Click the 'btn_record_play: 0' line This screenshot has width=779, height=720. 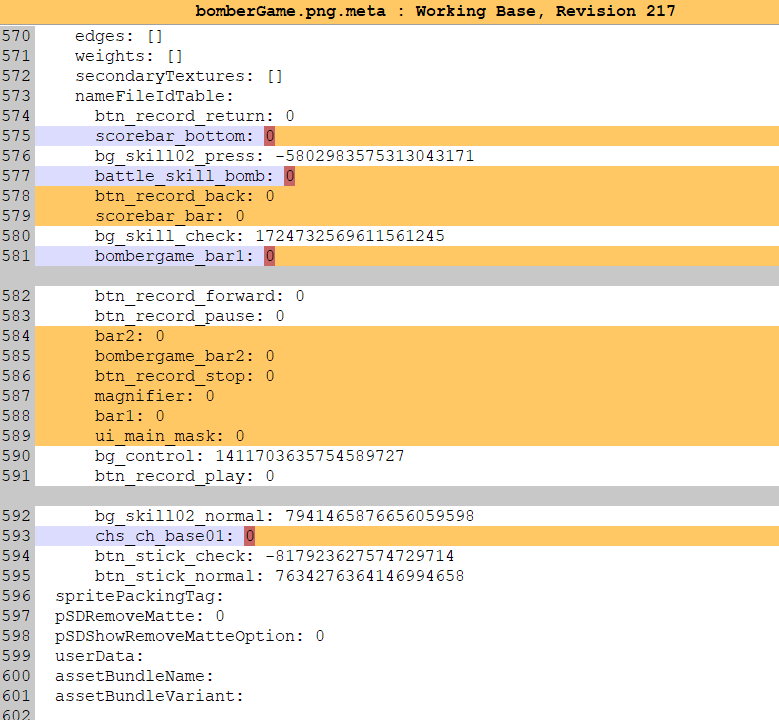(184, 476)
